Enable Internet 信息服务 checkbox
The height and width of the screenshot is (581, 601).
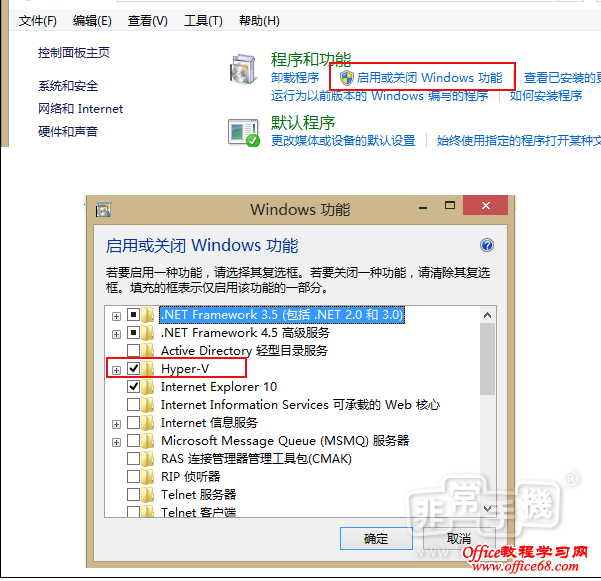coord(133,422)
